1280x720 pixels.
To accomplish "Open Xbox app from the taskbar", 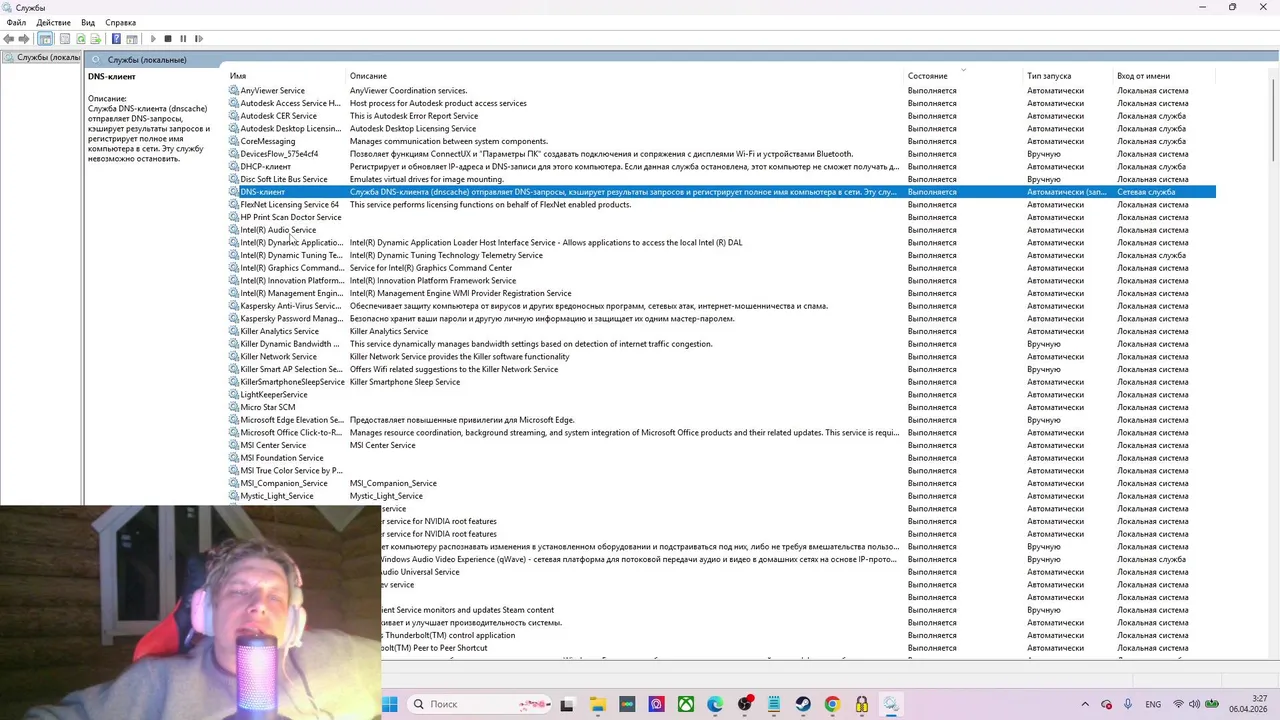I will (x=686, y=704).
